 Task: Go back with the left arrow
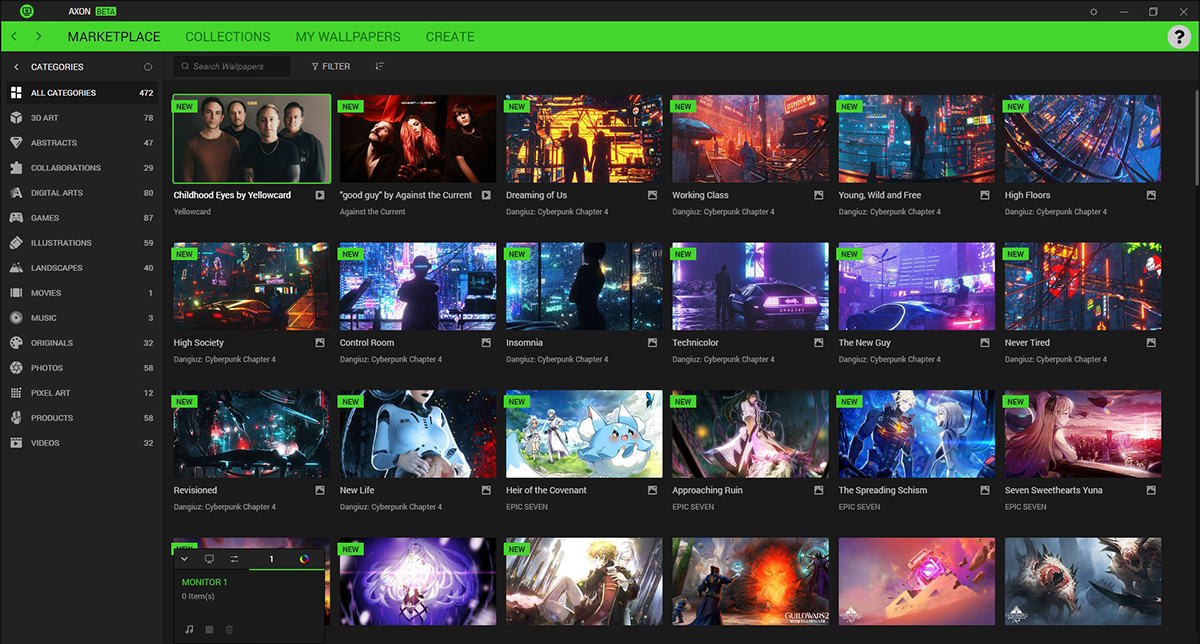[x=14, y=37]
